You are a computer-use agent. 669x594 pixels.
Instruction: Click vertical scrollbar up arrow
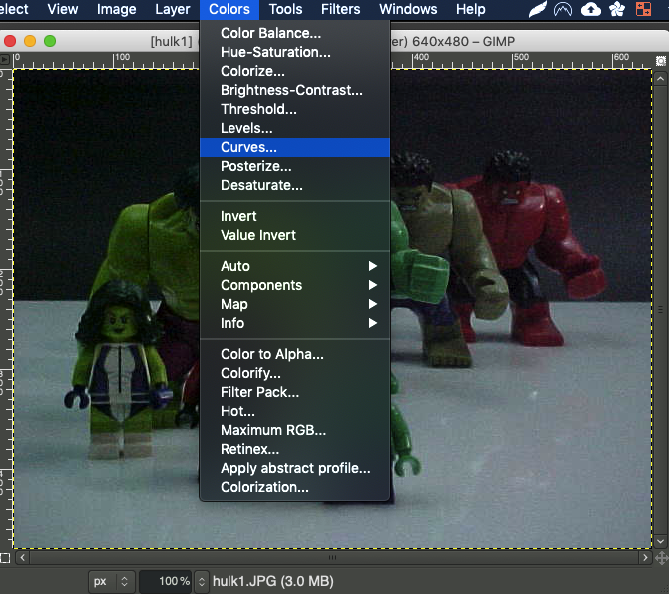(660, 79)
